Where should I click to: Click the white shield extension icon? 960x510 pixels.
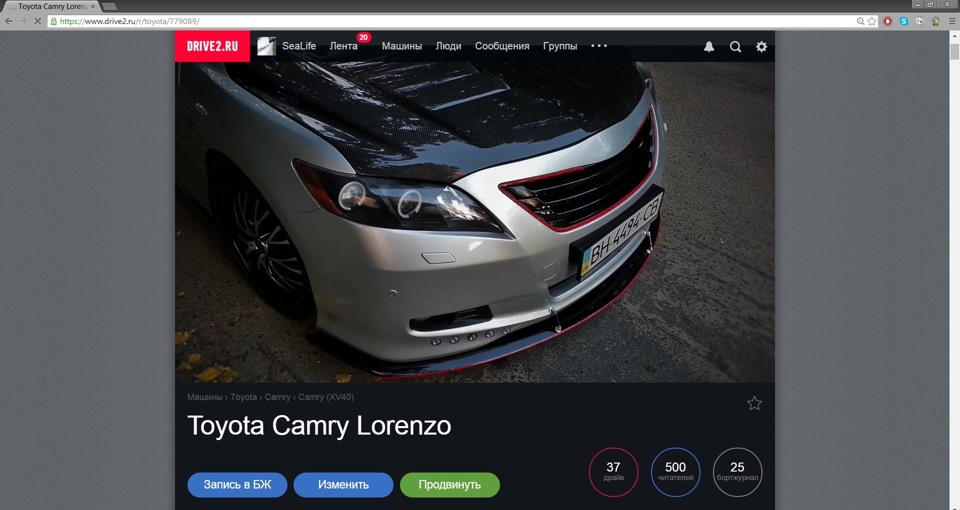click(920, 21)
